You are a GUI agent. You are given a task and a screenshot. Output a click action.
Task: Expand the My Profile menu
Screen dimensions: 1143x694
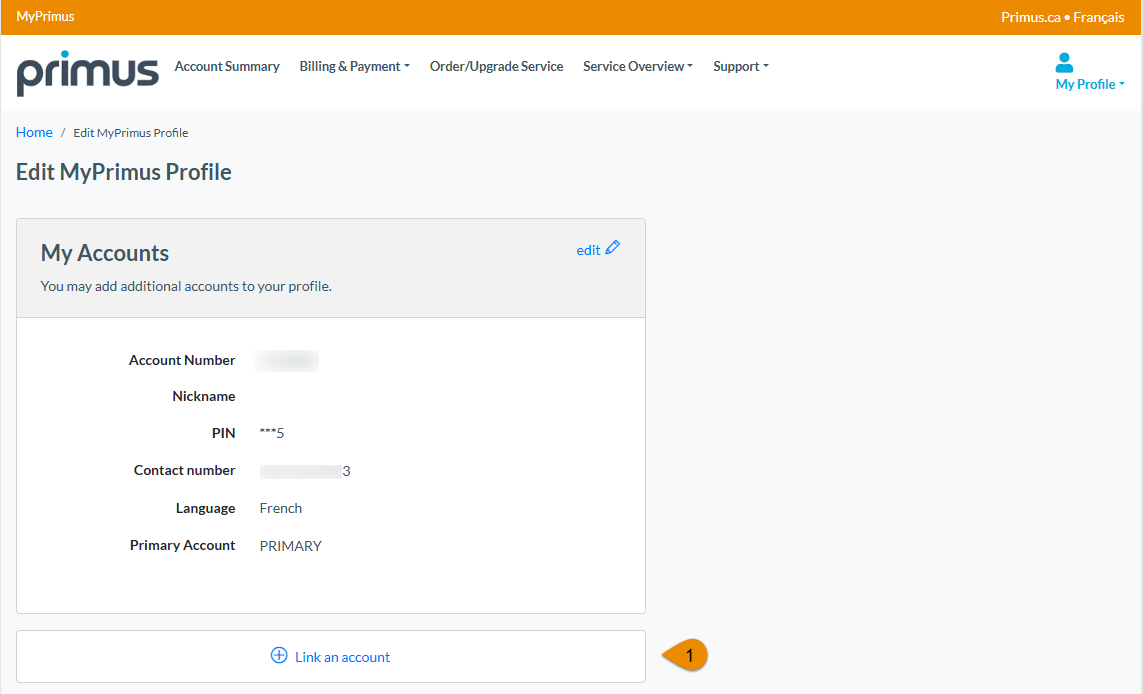(x=1089, y=84)
